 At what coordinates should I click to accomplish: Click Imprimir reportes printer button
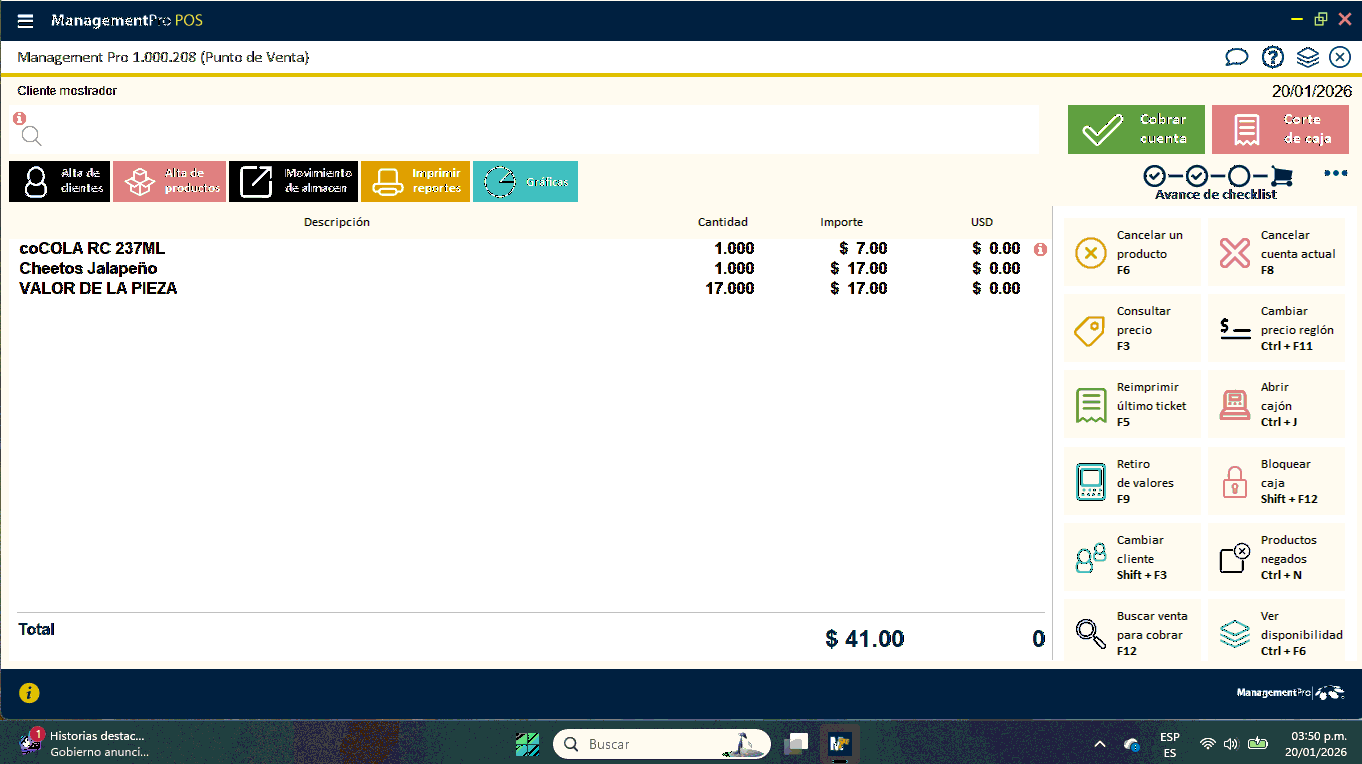pyautogui.click(x=415, y=181)
